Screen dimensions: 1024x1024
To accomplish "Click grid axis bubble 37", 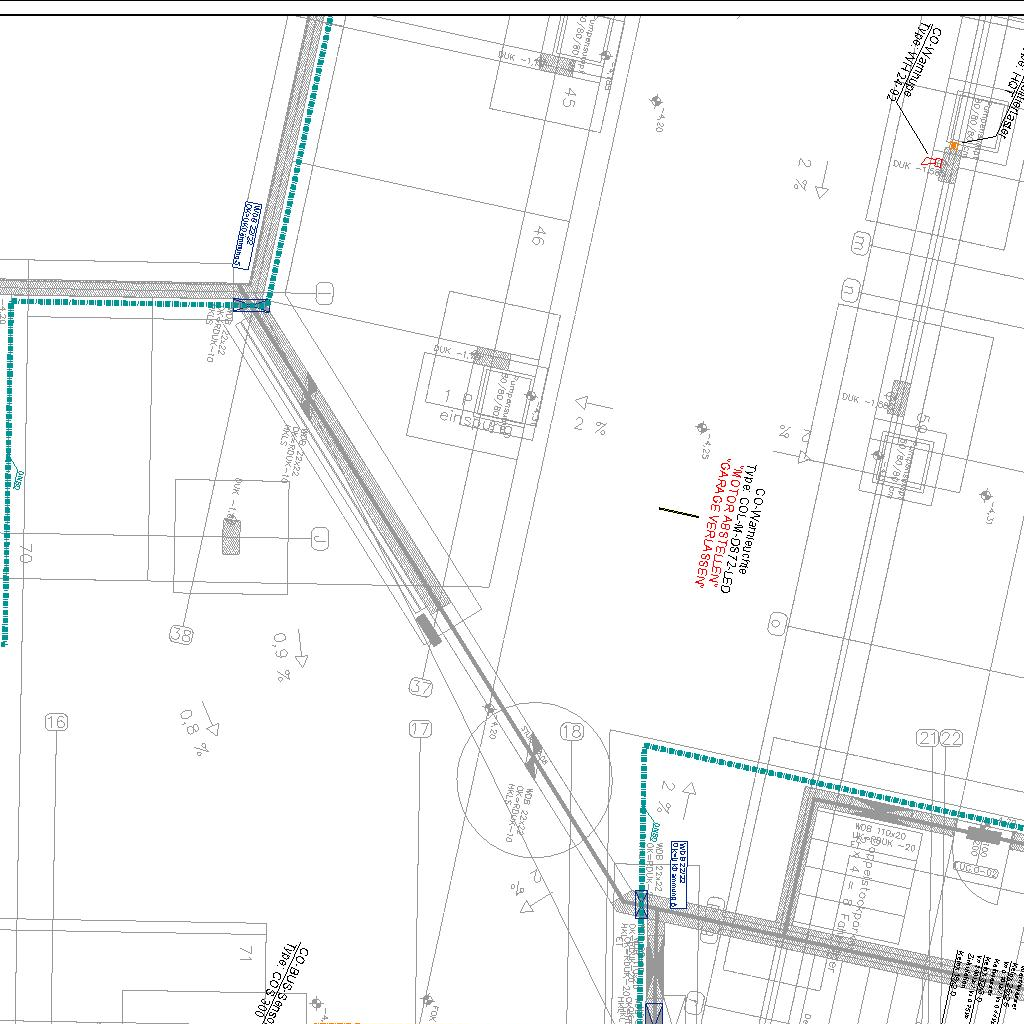I will 421,687.
